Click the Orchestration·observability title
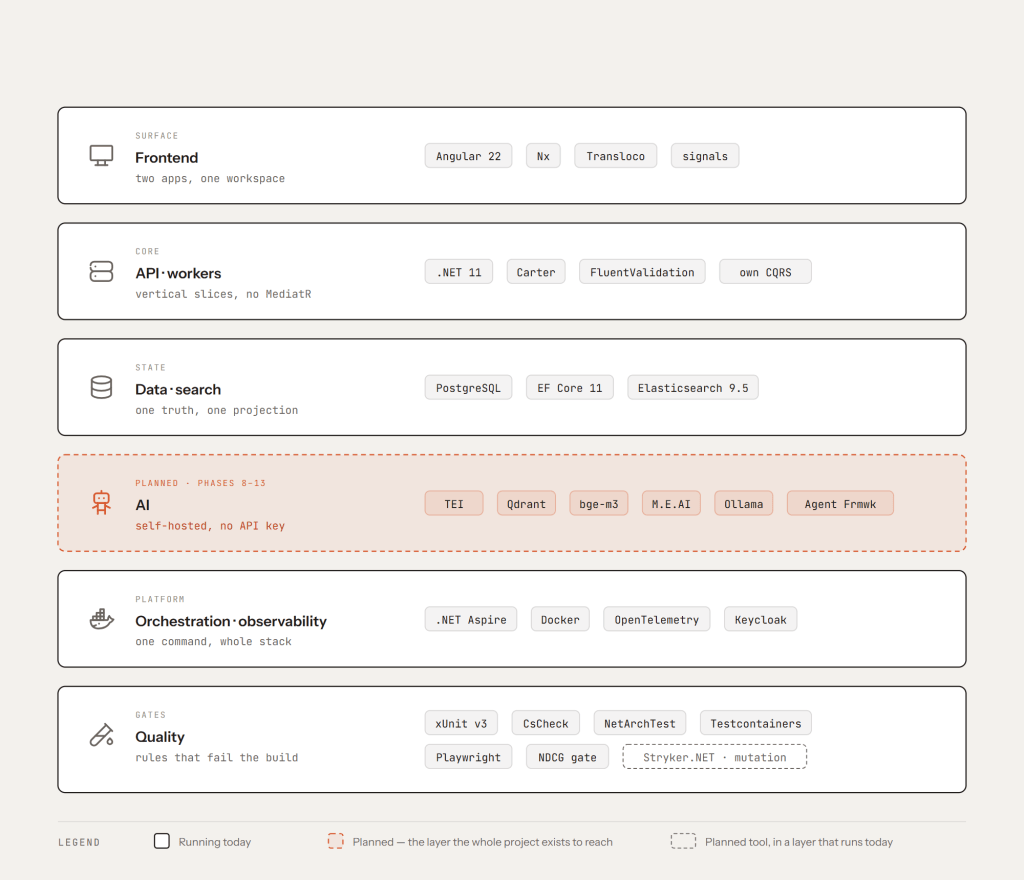The image size is (1024, 880). point(231,621)
